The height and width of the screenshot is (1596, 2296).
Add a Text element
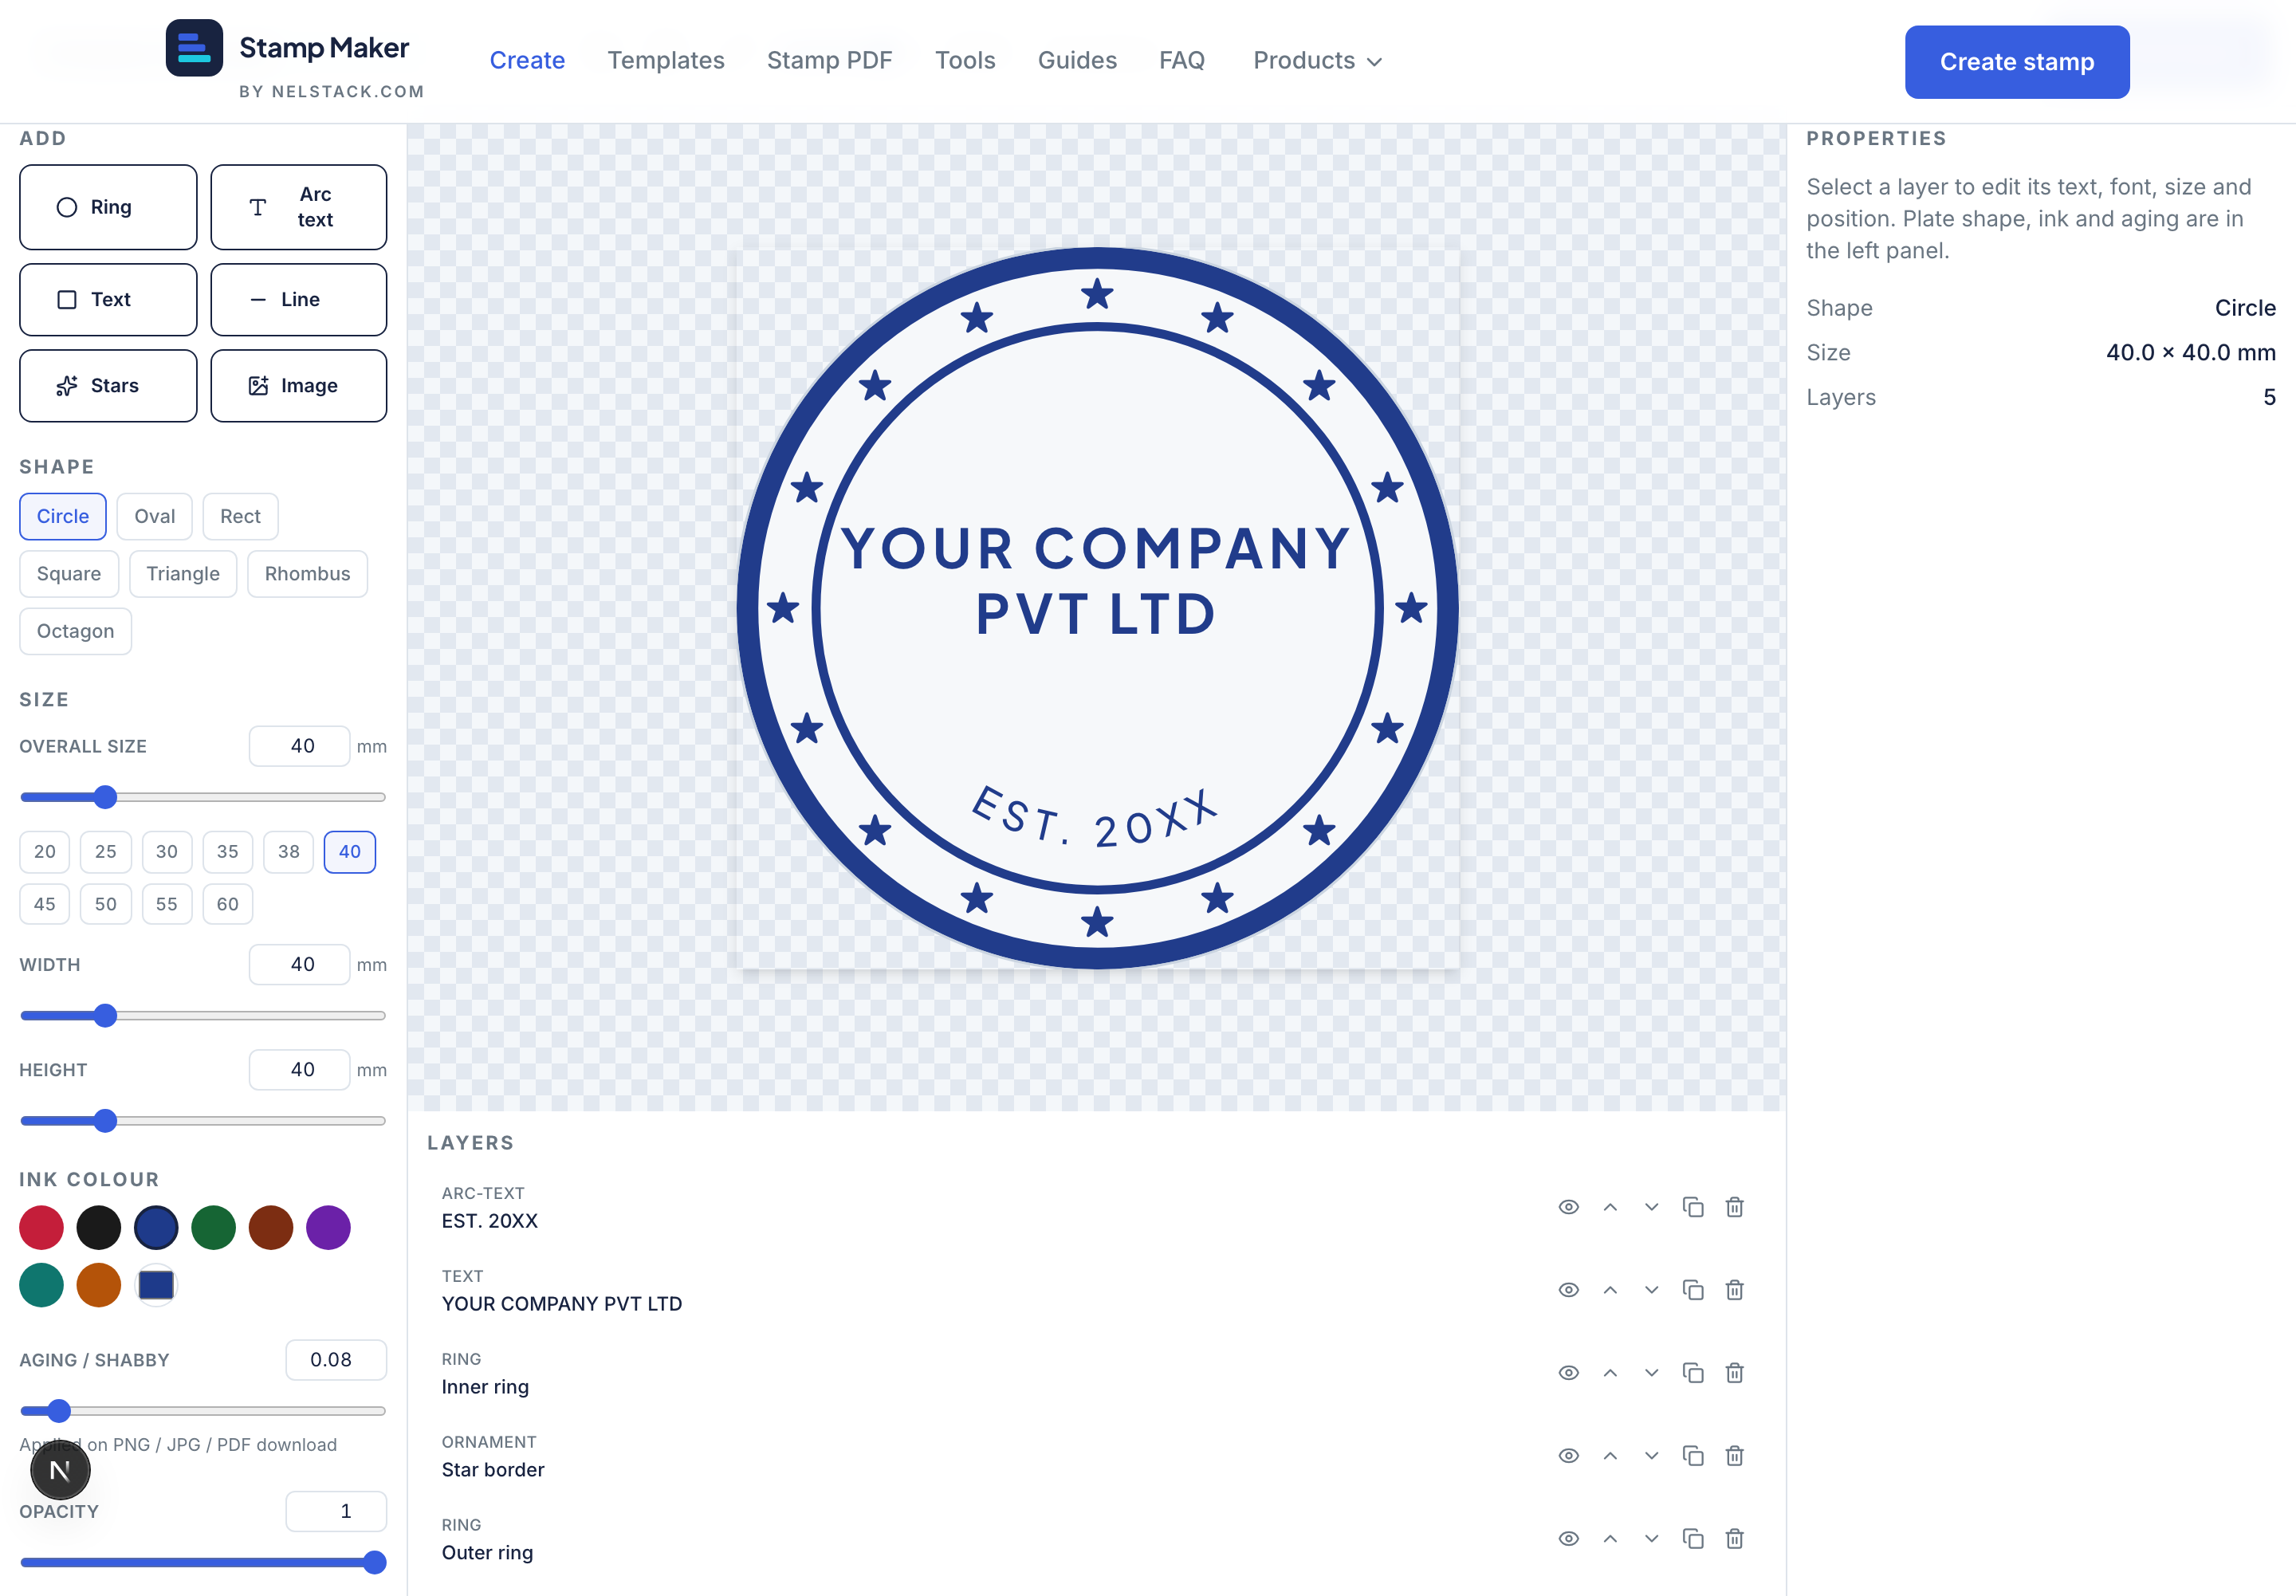pos(108,300)
